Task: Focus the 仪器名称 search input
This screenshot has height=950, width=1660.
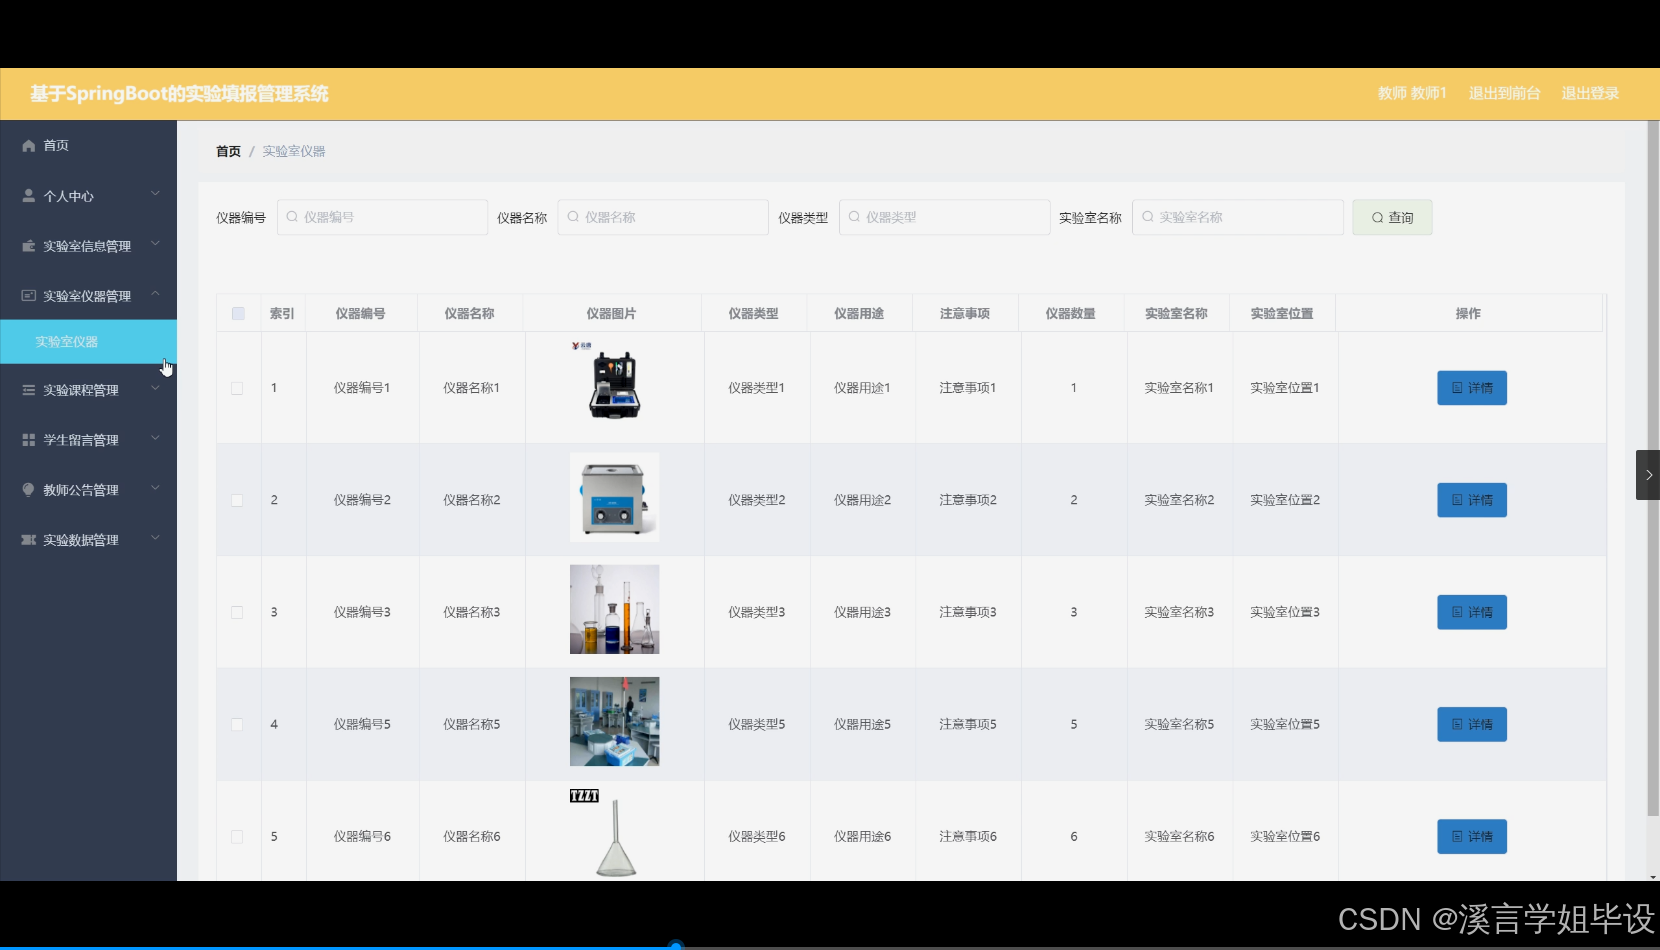Action: pos(663,217)
